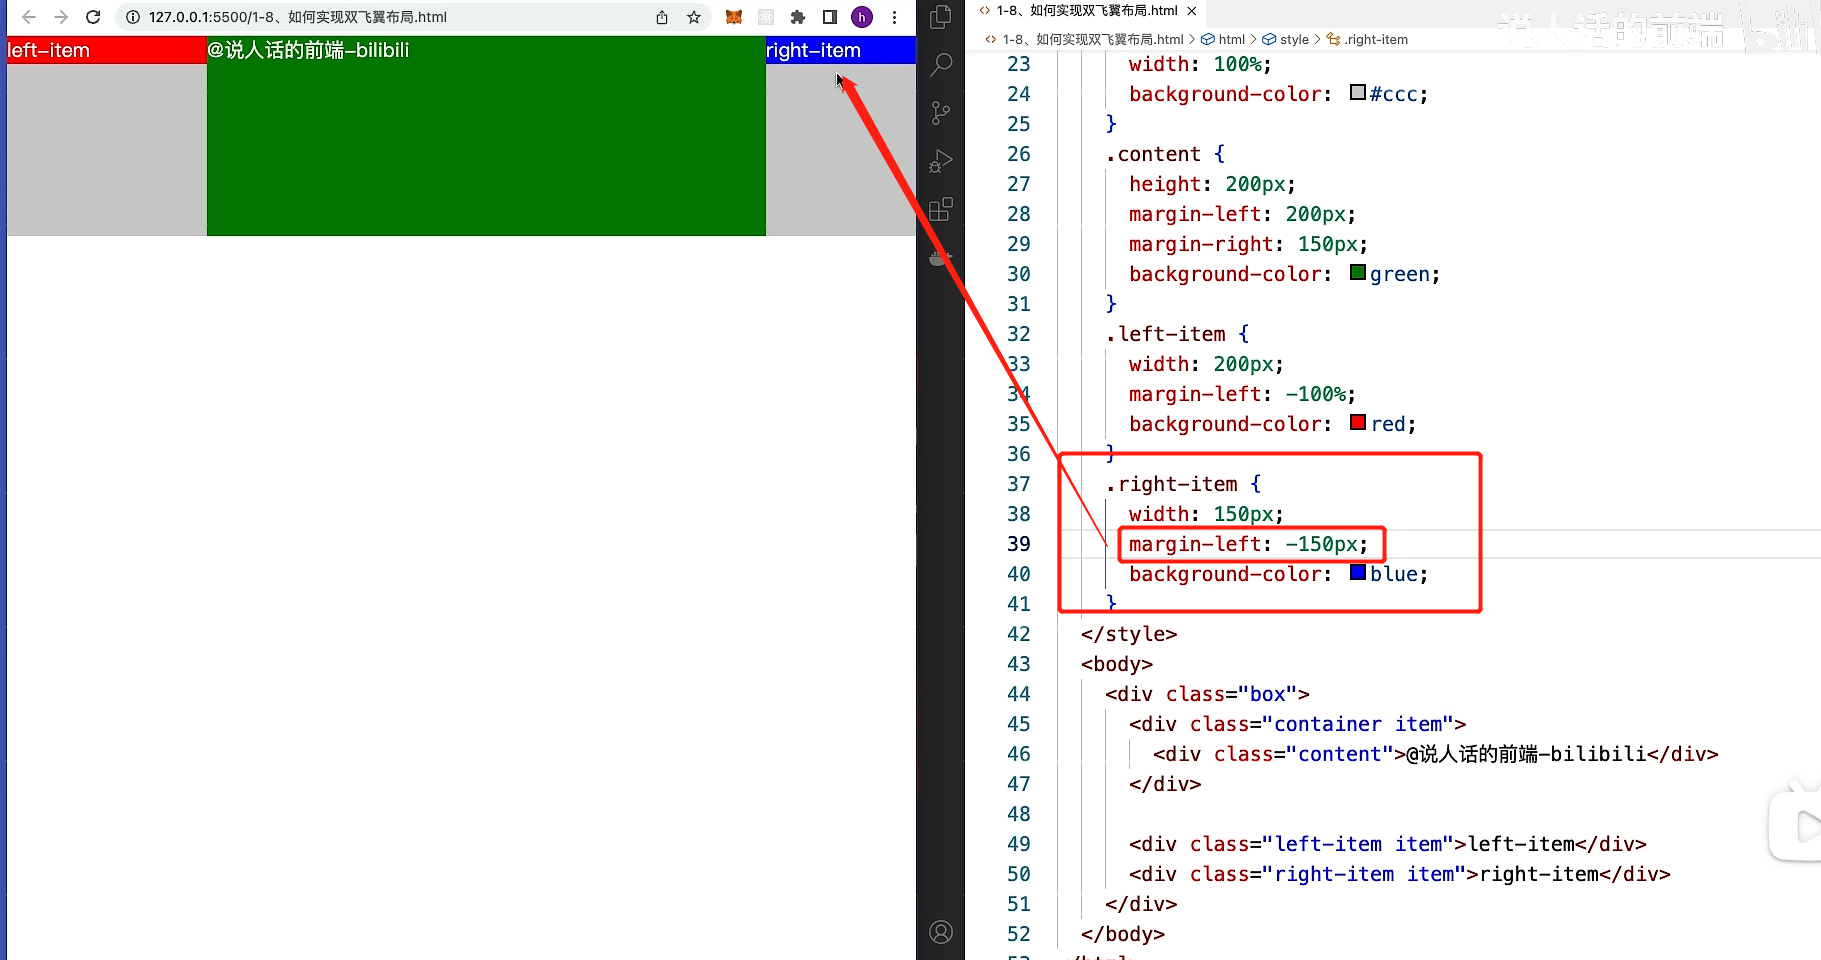The image size is (1821, 960).
Task: Click line number 44 in gutter
Action: click(1018, 694)
